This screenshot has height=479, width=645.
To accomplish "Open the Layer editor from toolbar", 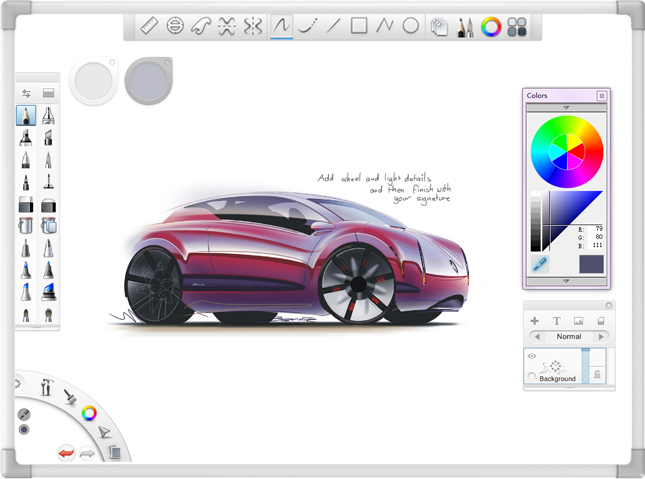I will 439,27.
